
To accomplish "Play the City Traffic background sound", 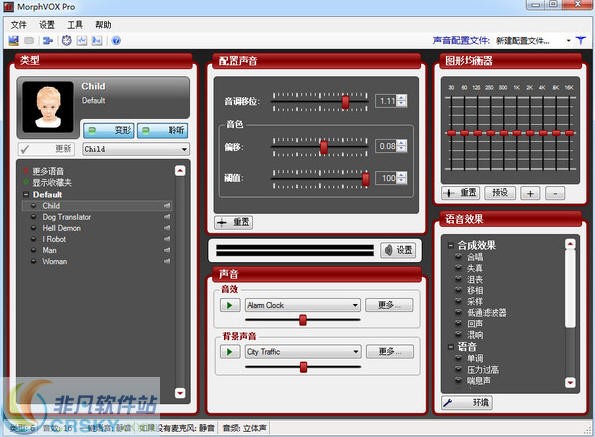I will click(230, 352).
